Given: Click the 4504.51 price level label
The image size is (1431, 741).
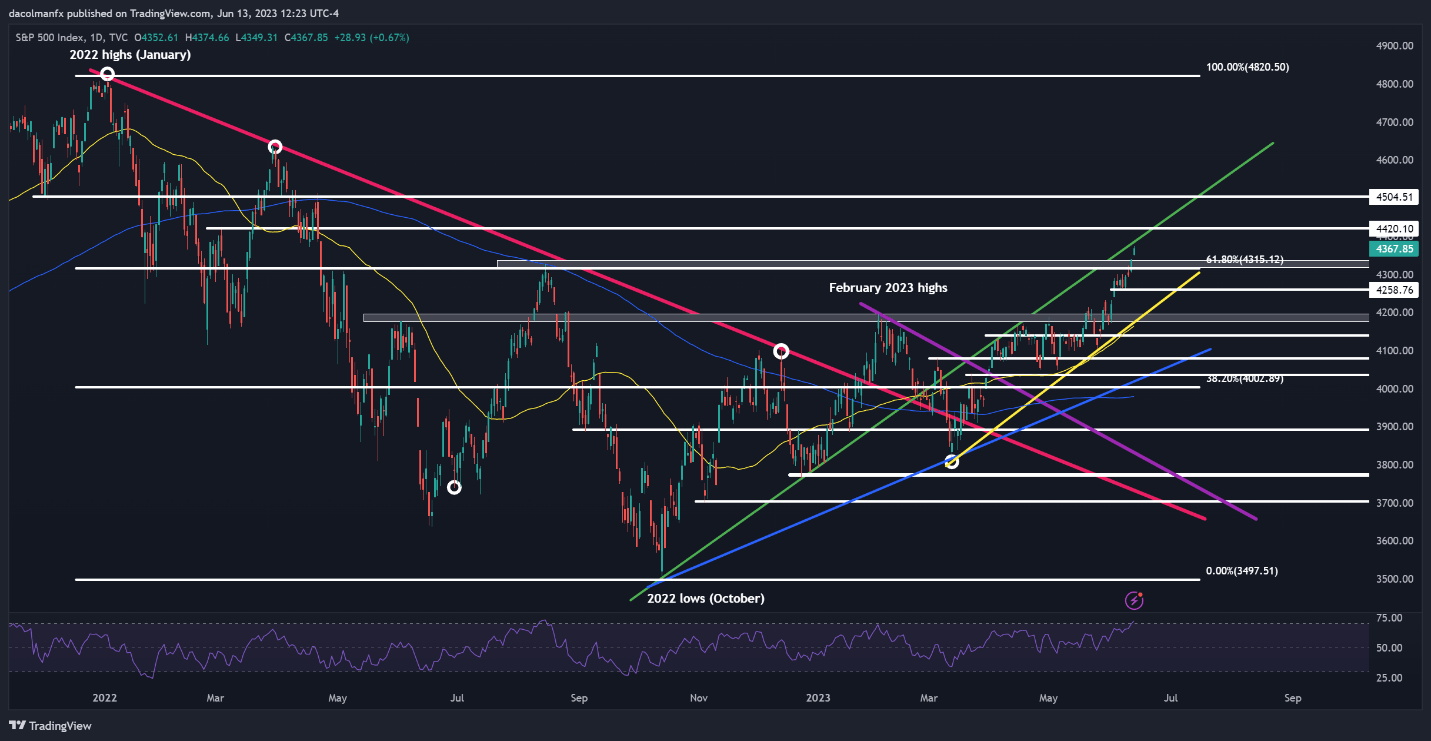Looking at the screenshot, I should point(1395,197).
